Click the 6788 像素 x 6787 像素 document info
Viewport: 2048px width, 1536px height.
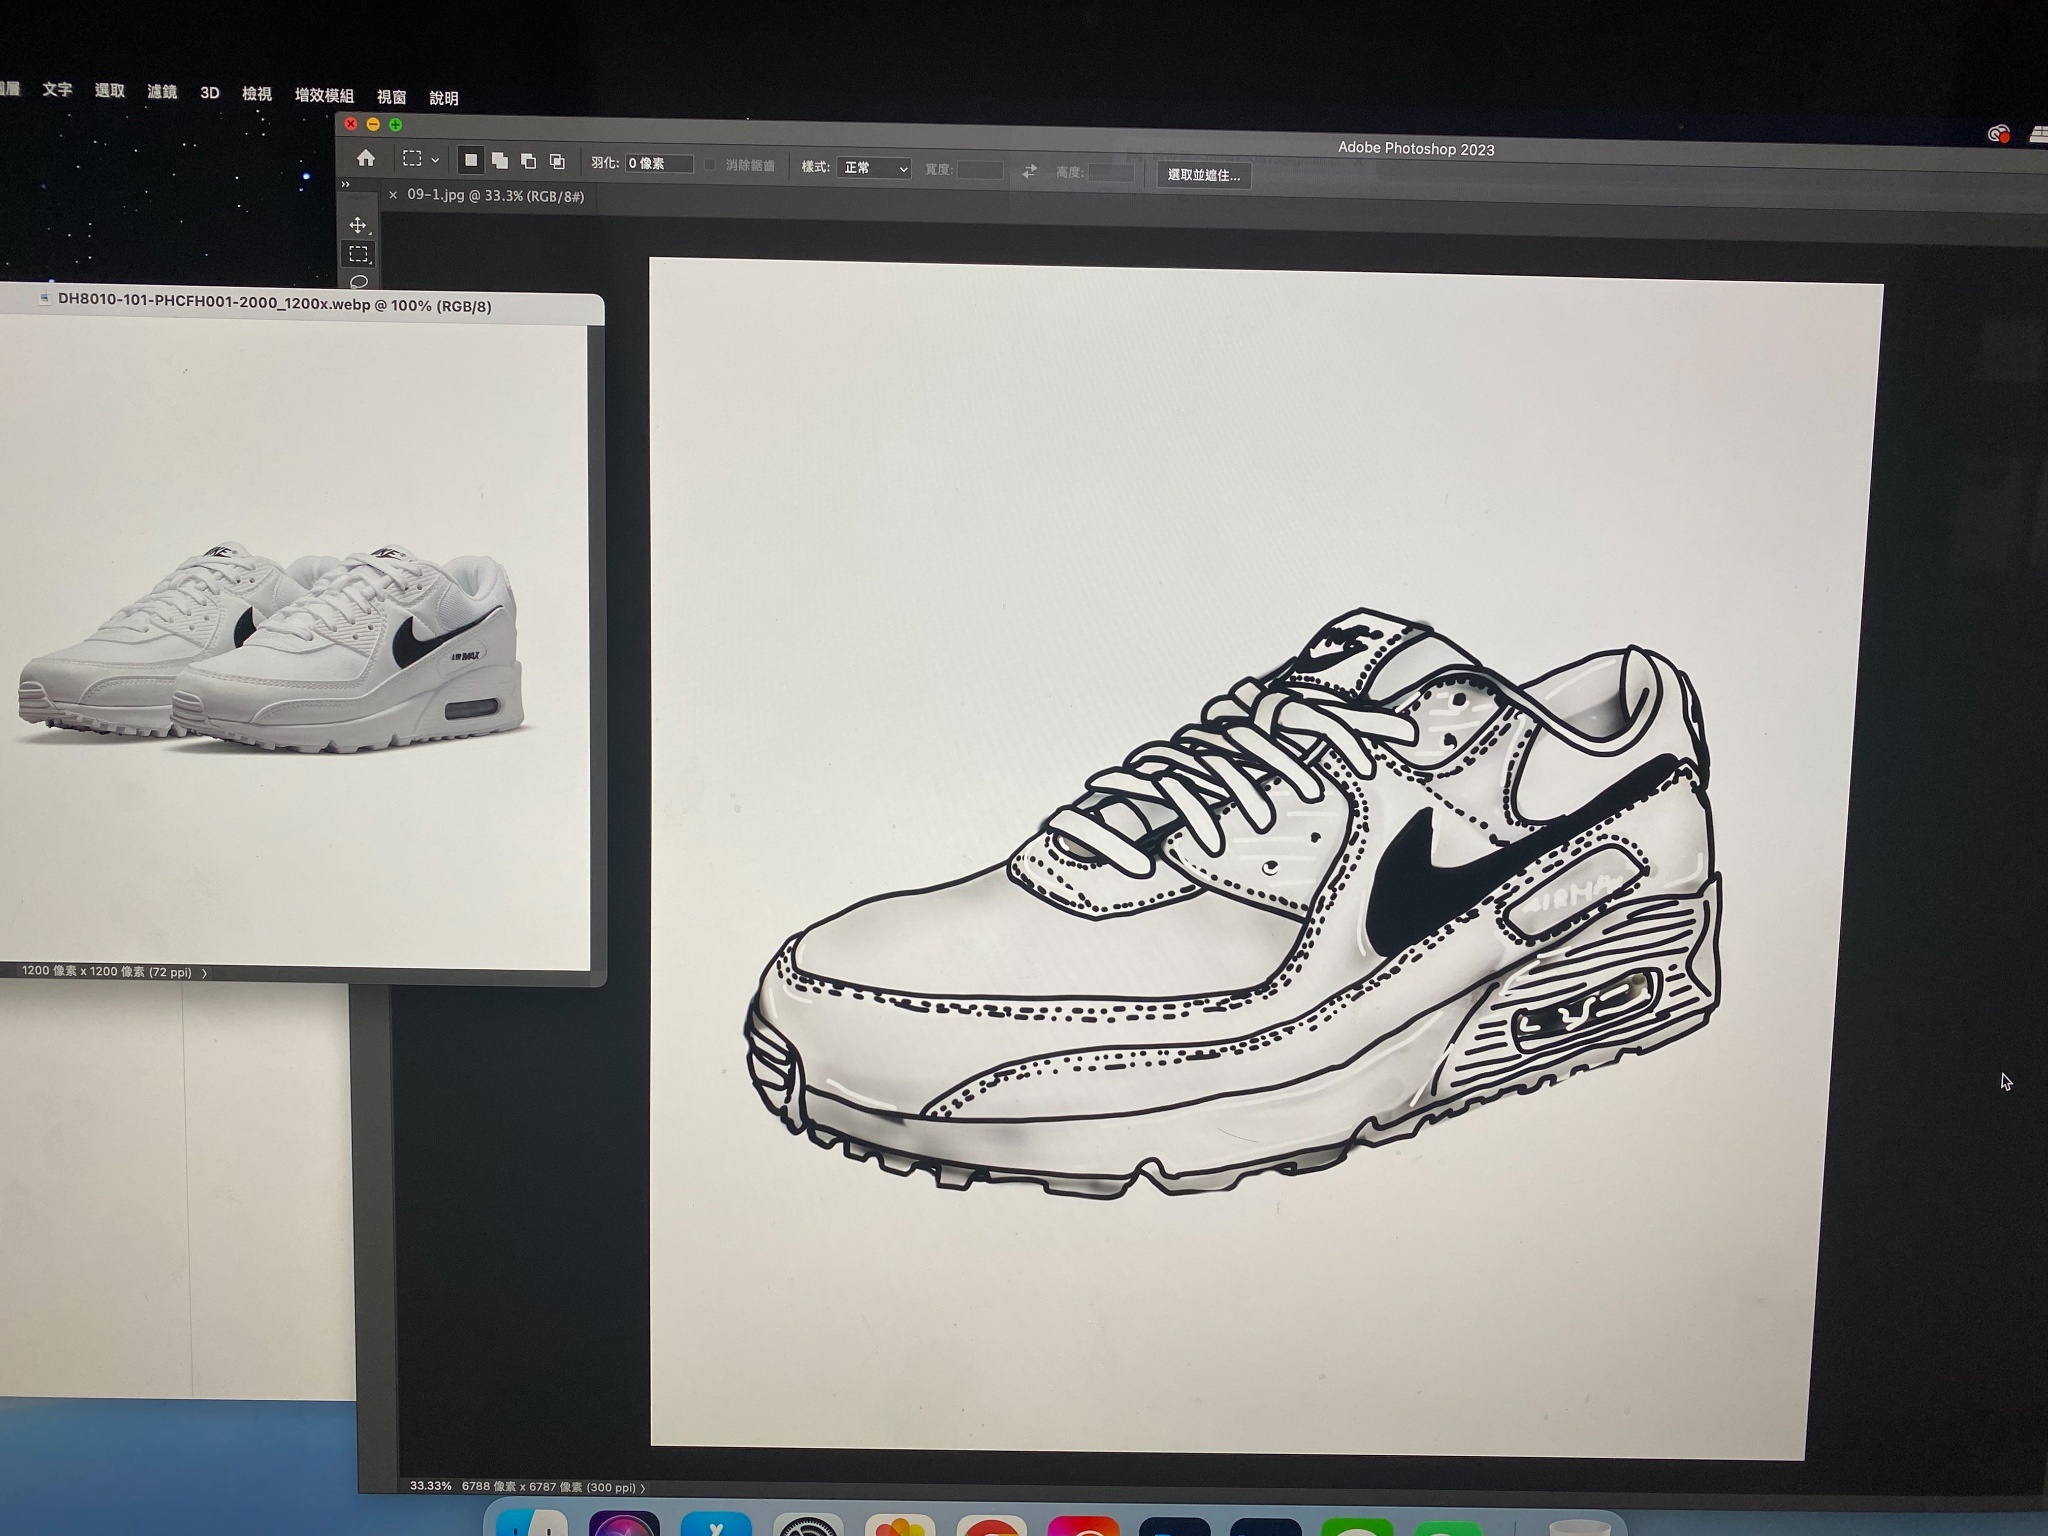(x=548, y=1487)
